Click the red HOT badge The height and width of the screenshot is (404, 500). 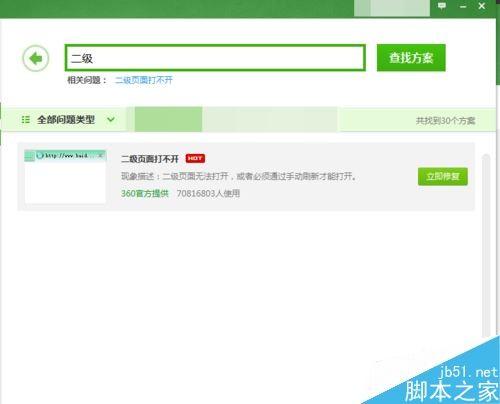click(195, 158)
